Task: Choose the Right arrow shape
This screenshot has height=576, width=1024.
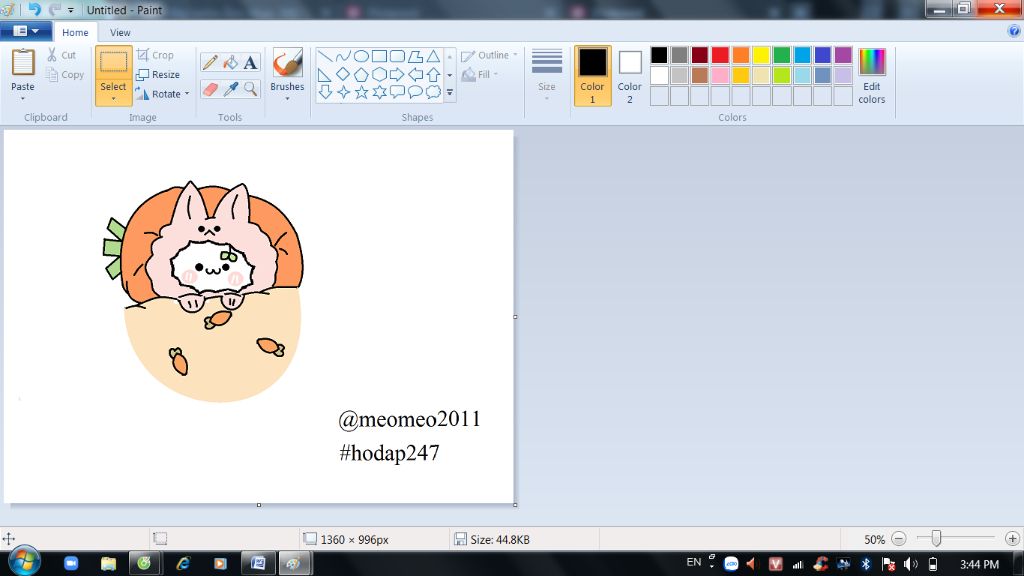Action: pyautogui.click(x=397, y=74)
